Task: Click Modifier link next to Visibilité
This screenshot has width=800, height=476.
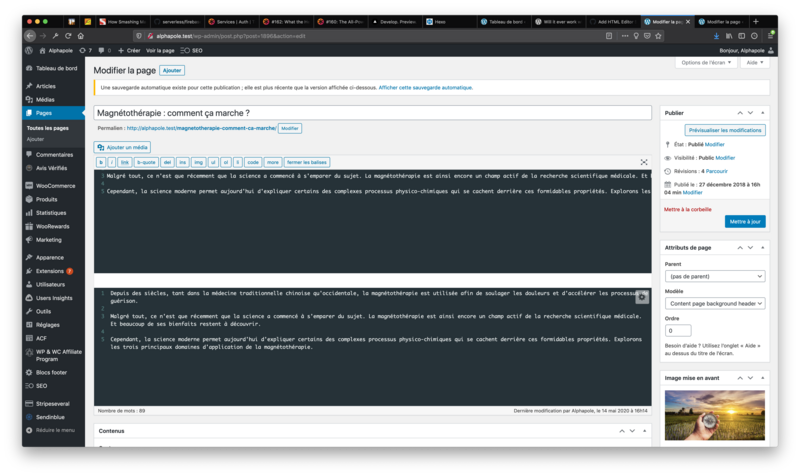Action: [725, 158]
